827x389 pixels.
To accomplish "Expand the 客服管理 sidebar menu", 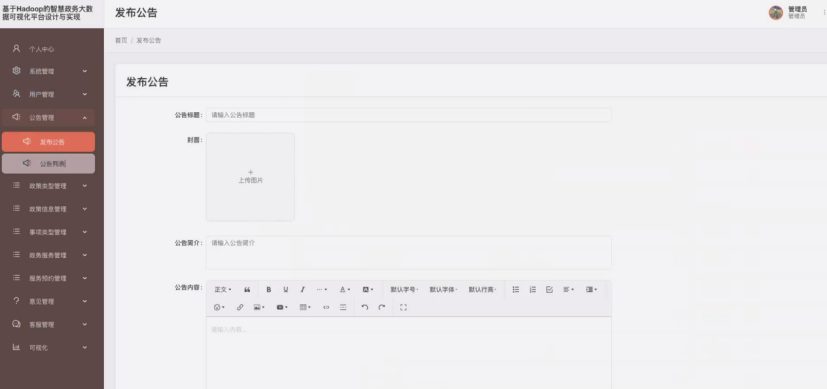I will 49,325.
